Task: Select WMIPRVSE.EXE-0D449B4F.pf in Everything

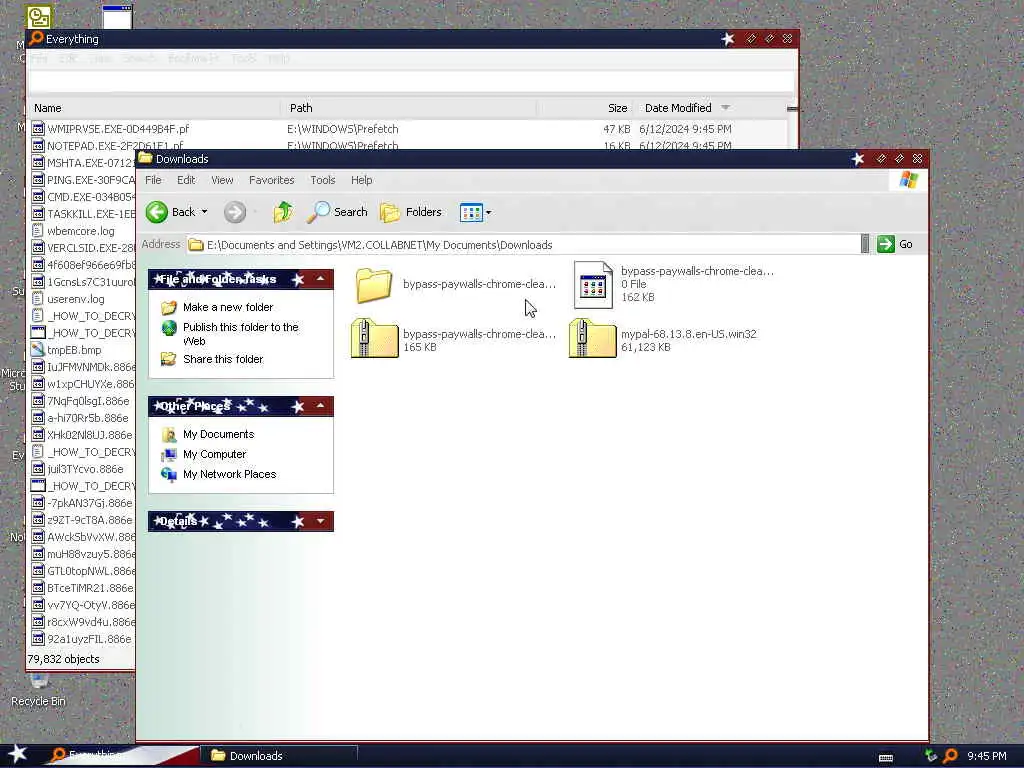Action: coord(118,129)
